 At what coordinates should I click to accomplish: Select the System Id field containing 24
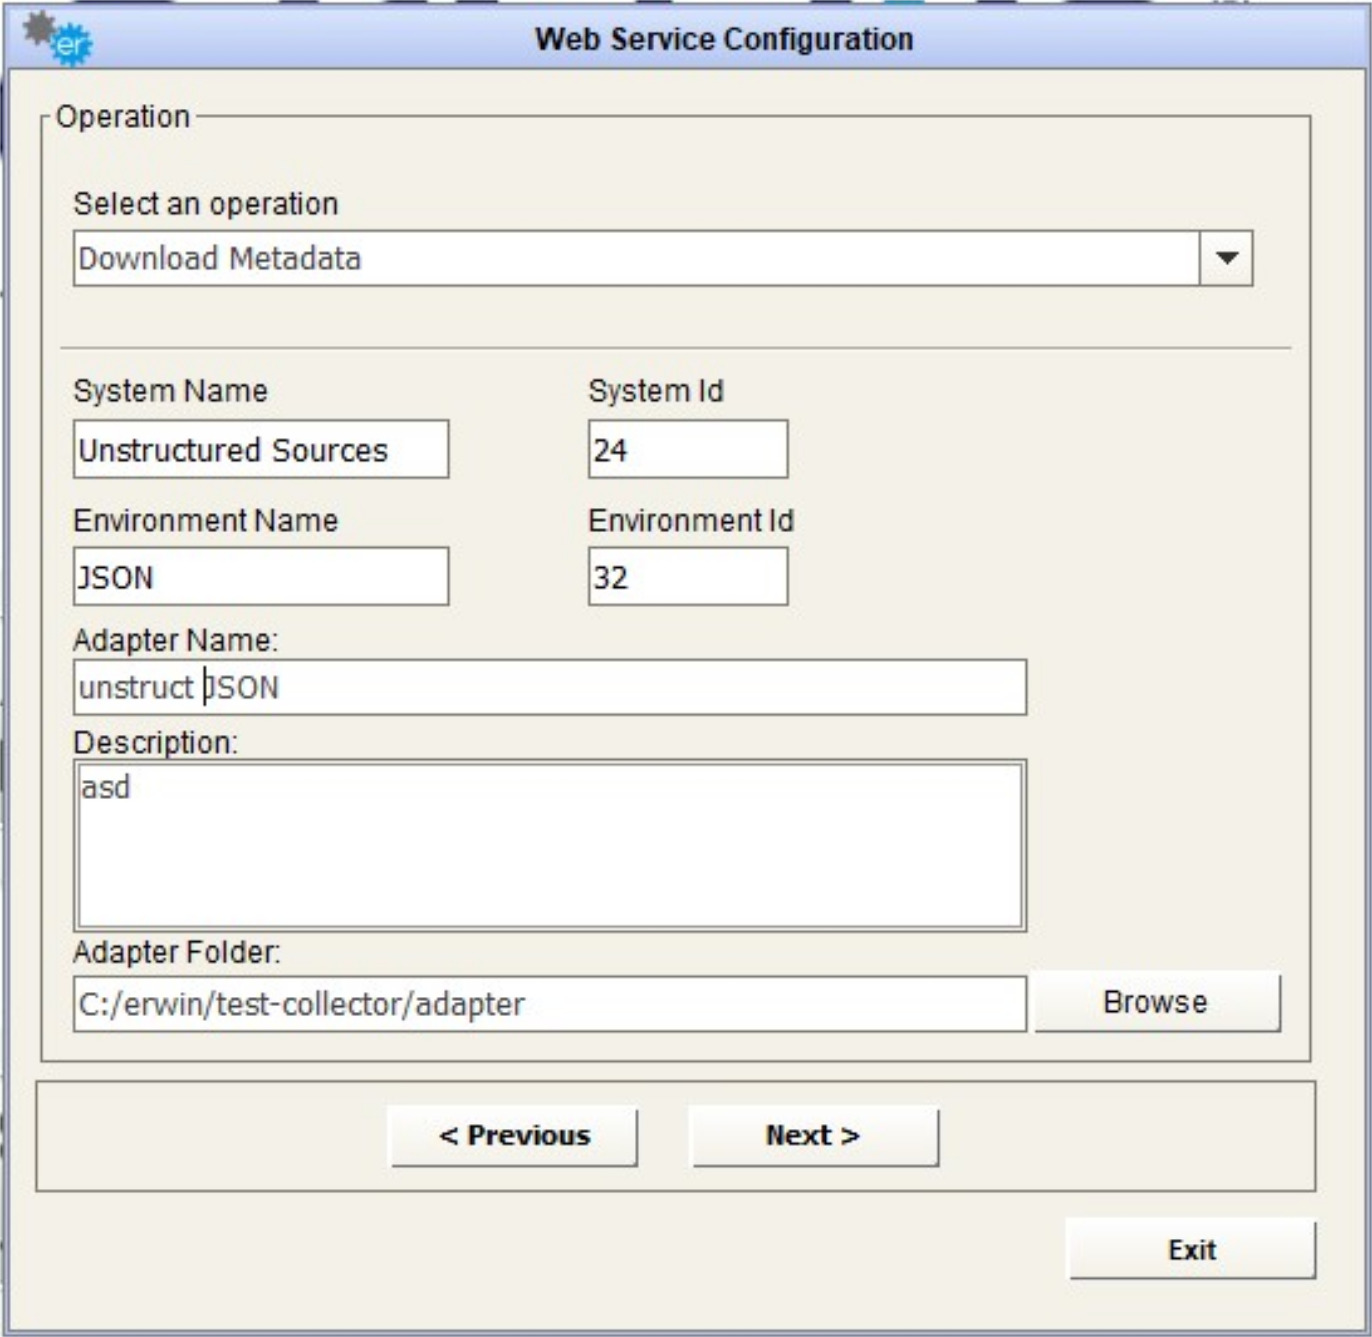tap(687, 450)
